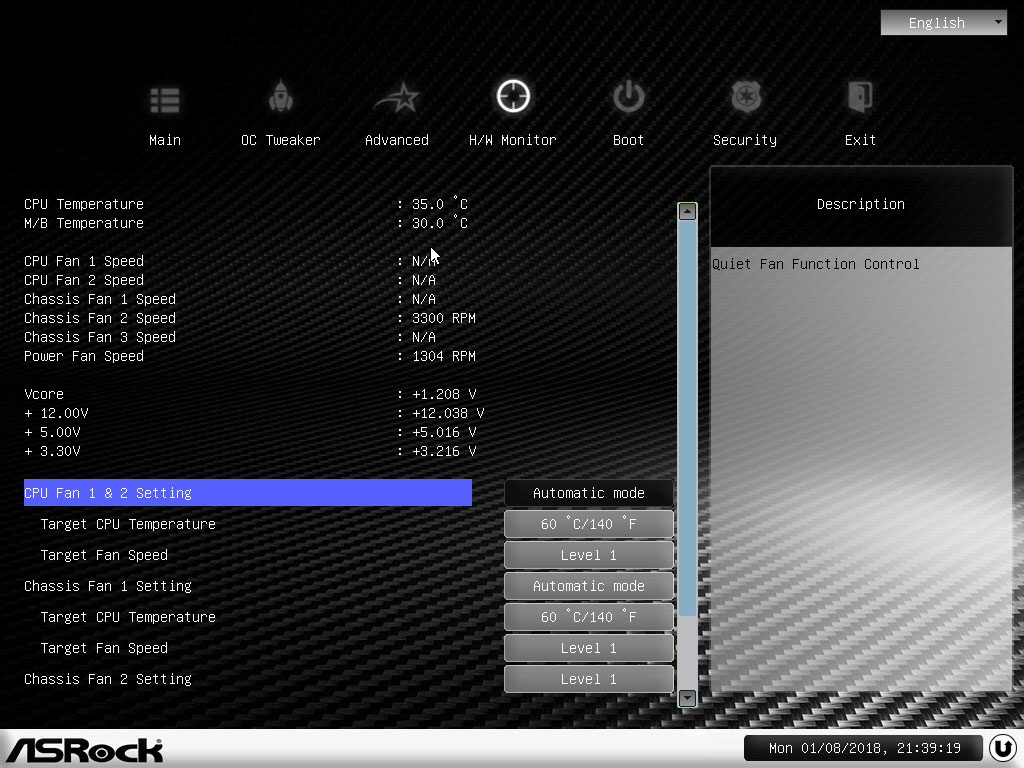Click the Chassis Fan 2 Speed 3300 RPM value
Viewport: 1024px width, 768px height.
point(443,318)
